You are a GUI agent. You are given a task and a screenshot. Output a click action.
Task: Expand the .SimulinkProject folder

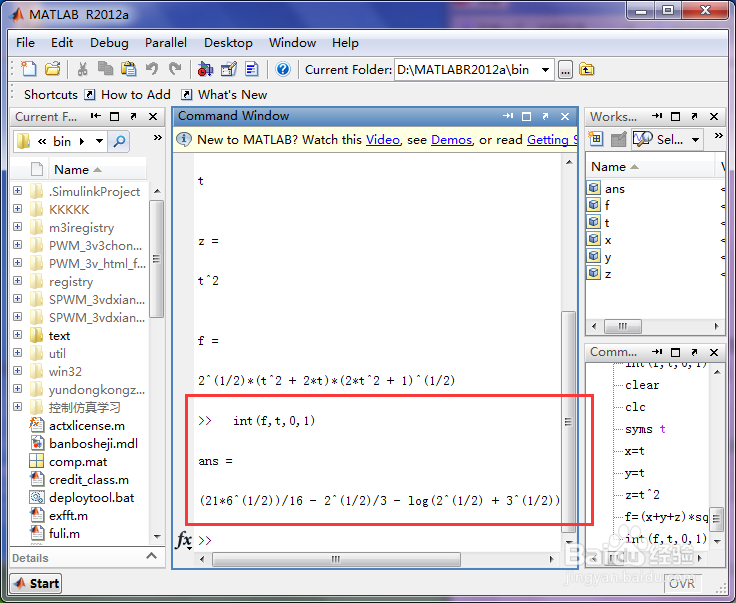coord(17,191)
